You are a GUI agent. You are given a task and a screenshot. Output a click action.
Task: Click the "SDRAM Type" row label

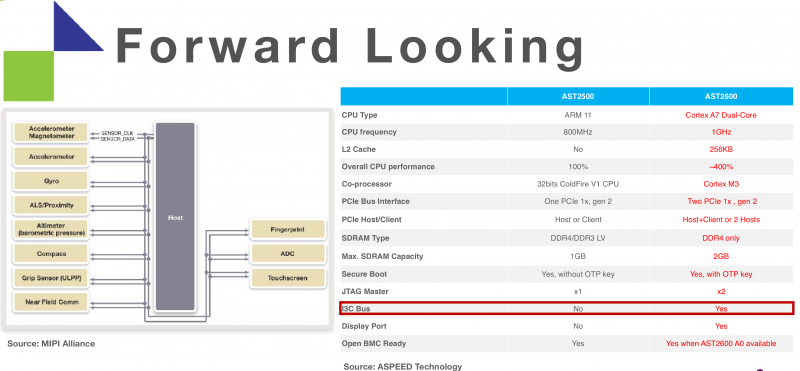pos(365,238)
